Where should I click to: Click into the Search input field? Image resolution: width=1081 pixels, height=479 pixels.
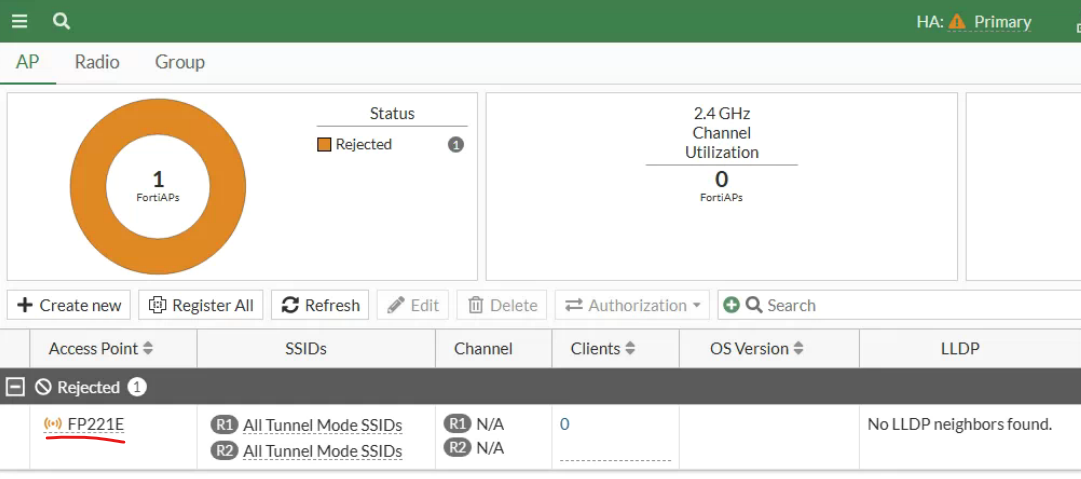pos(900,305)
